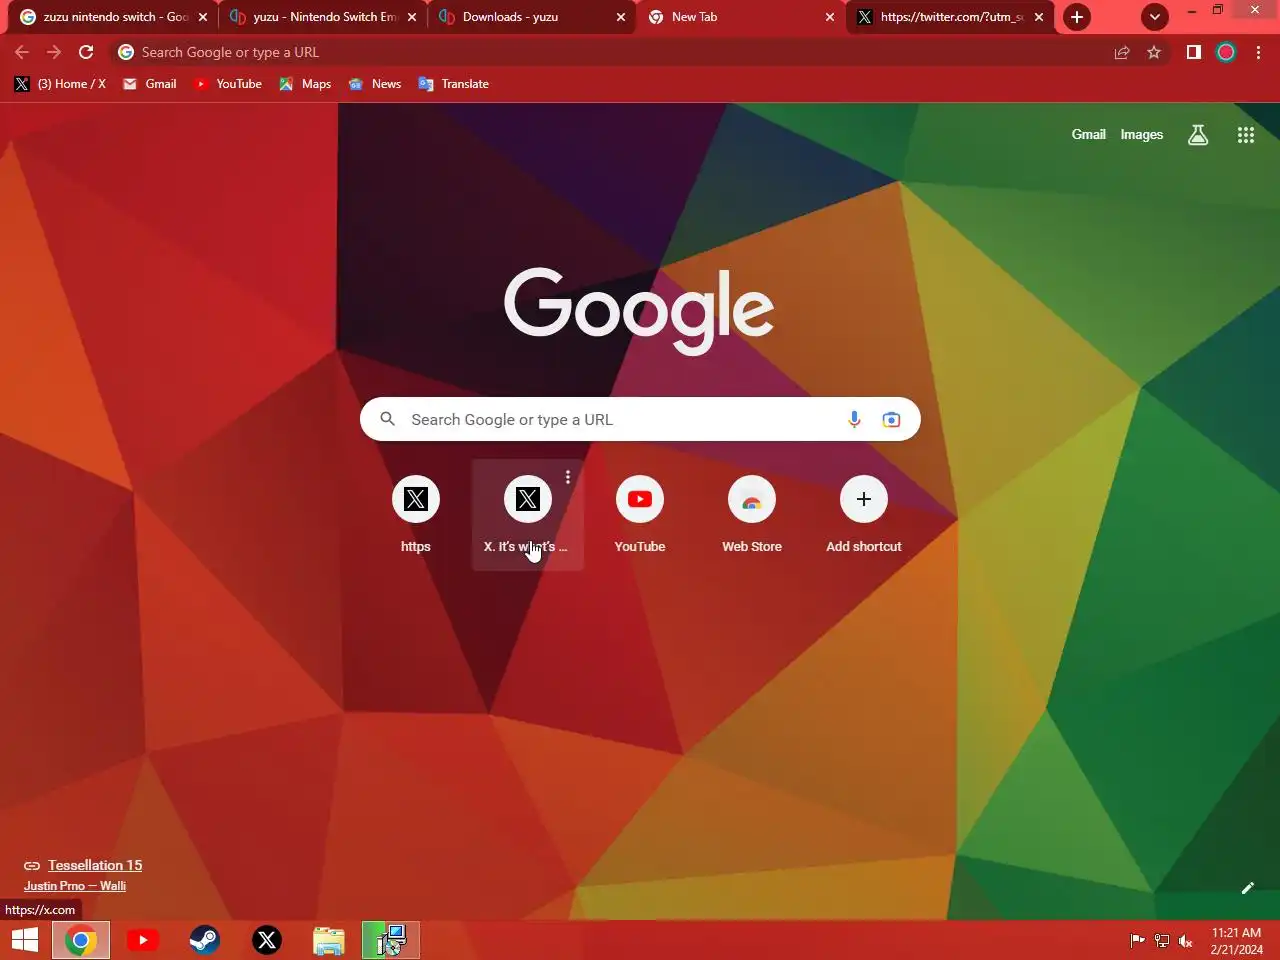
Task: Open the remote desktop taskbar app
Action: point(391,940)
